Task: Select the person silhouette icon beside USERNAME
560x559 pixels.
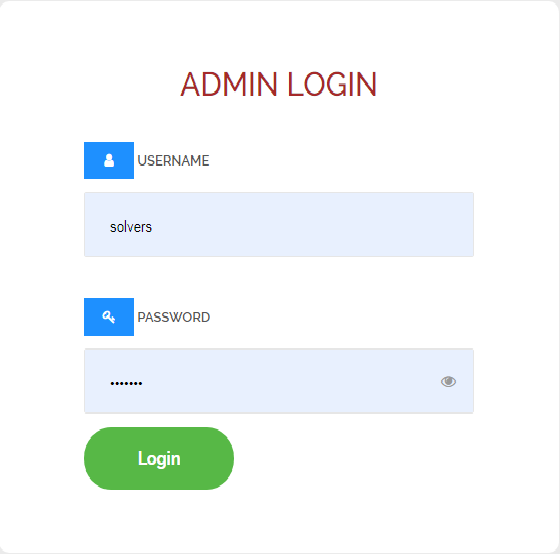Action: point(109,160)
